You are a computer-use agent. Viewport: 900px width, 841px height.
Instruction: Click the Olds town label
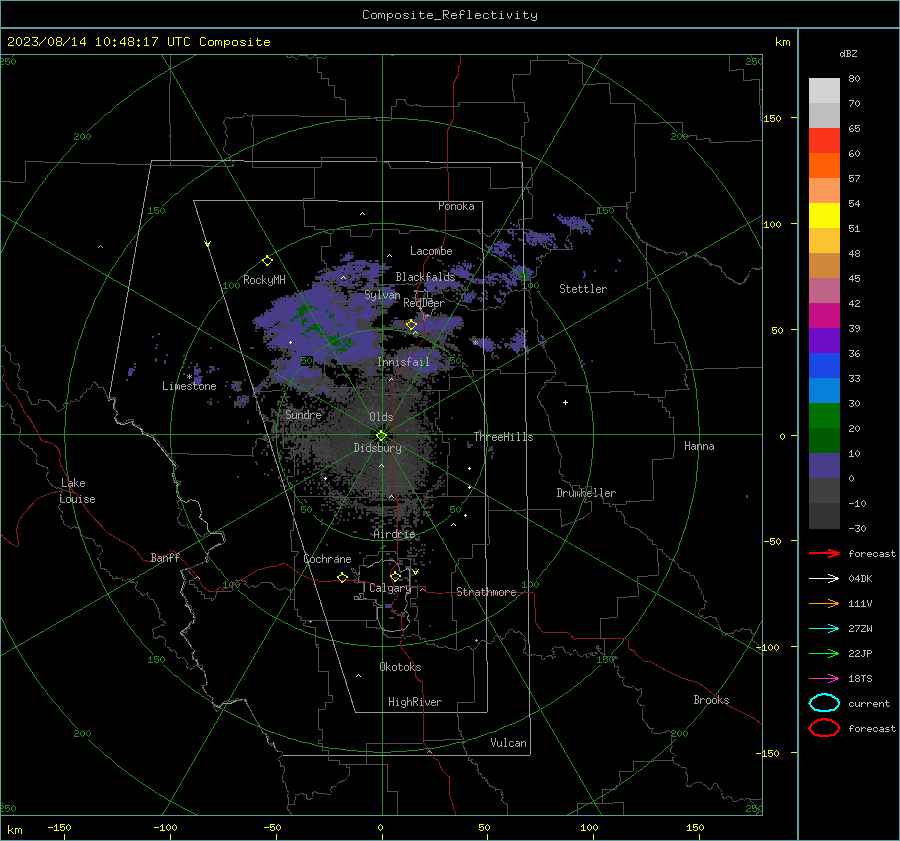coord(381,417)
